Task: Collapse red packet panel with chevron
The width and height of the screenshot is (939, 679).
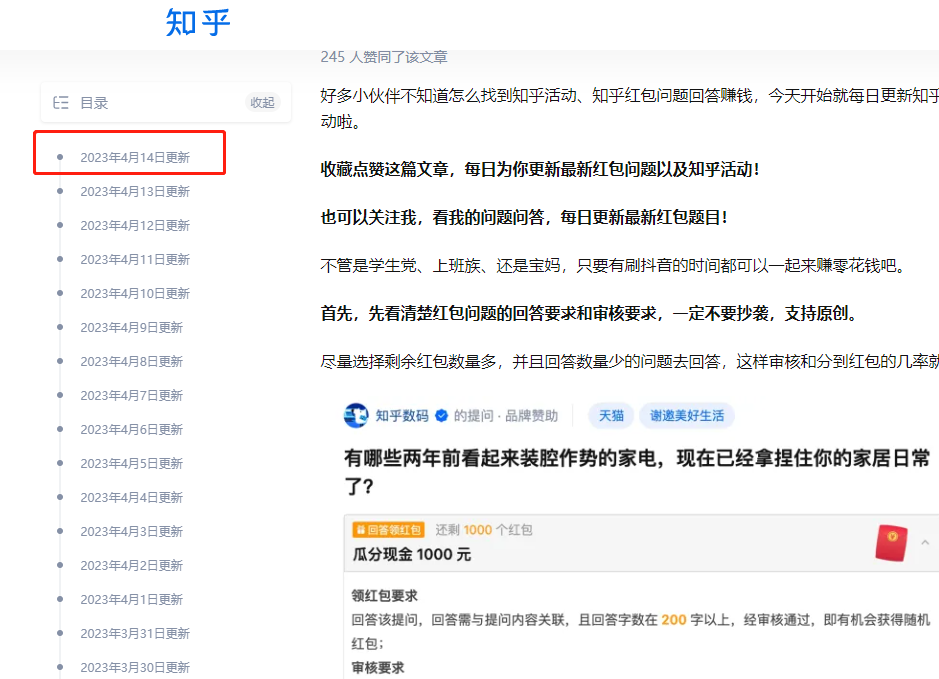Action: pyautogui.click(x=925, y=542)
